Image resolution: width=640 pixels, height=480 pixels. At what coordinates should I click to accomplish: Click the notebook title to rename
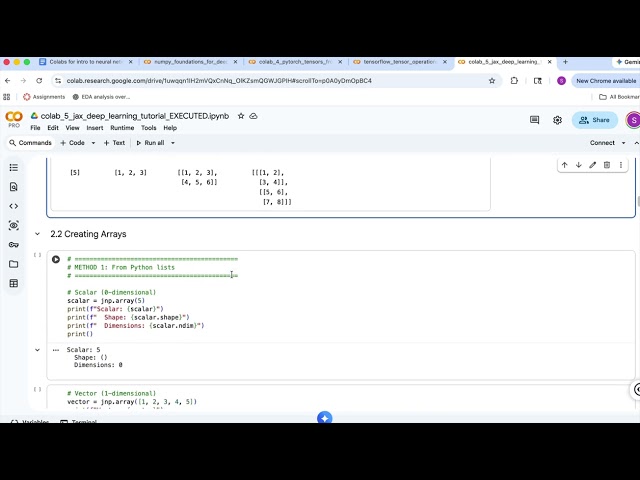[x=135, y=116]
